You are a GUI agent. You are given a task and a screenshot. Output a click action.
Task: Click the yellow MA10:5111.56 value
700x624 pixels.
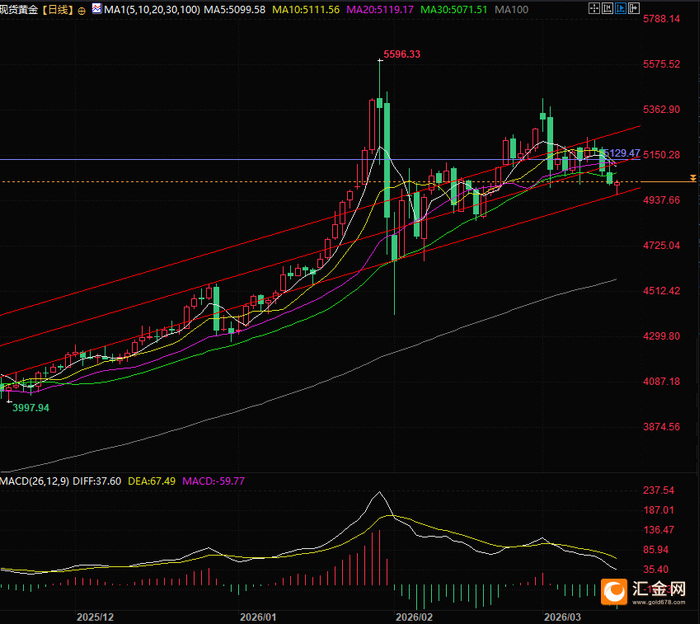click(306, 9)
